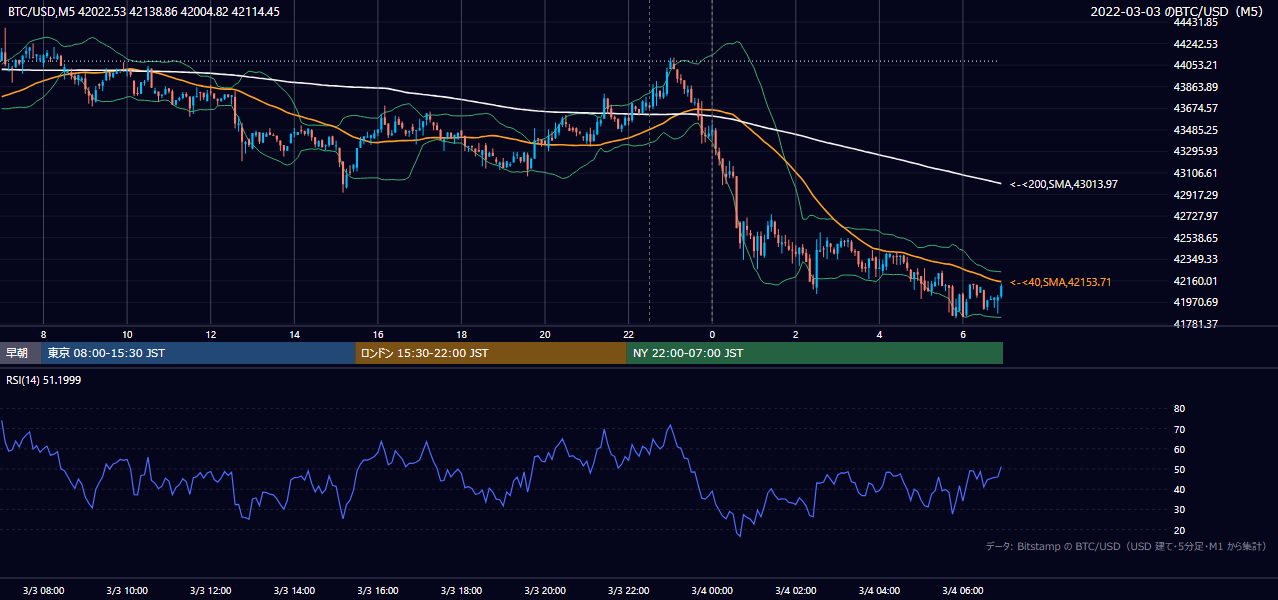Select the 42917.29 price axis label
This screenshot has width=1278, height=600.
[1196, 195]
